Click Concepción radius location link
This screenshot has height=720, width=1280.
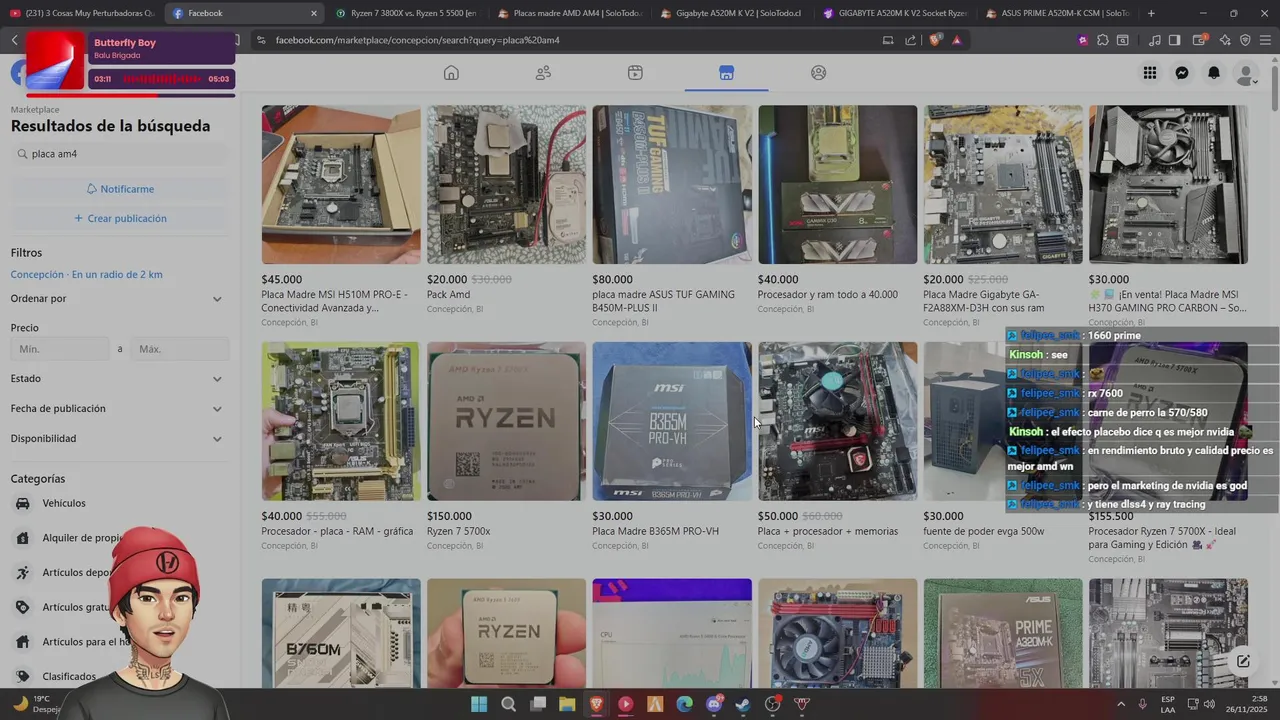click(86, 274)
